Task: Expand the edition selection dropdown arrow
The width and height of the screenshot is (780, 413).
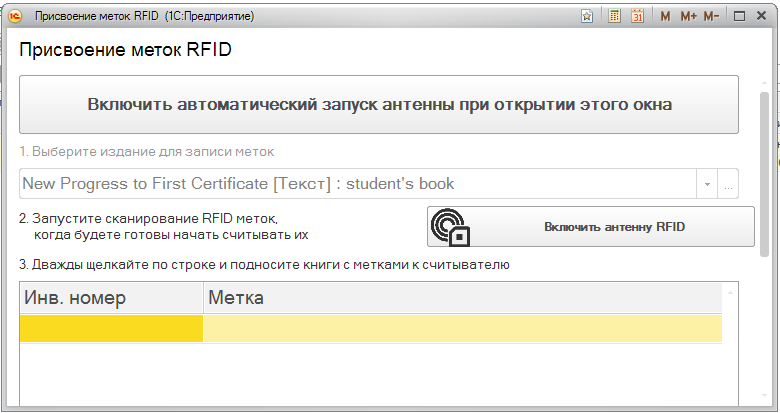Action: [707, 185]
